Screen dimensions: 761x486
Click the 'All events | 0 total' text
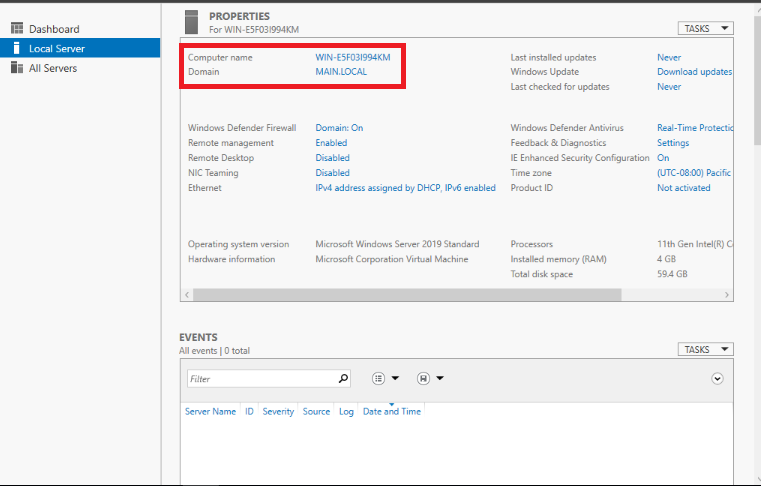214,351
